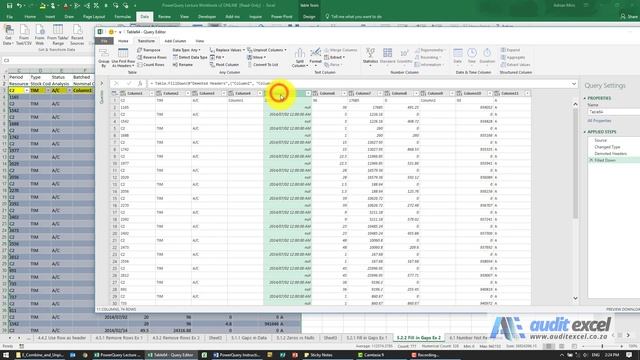
Task: Select the Changed Type applied step
Action: [x=607, y=147]
